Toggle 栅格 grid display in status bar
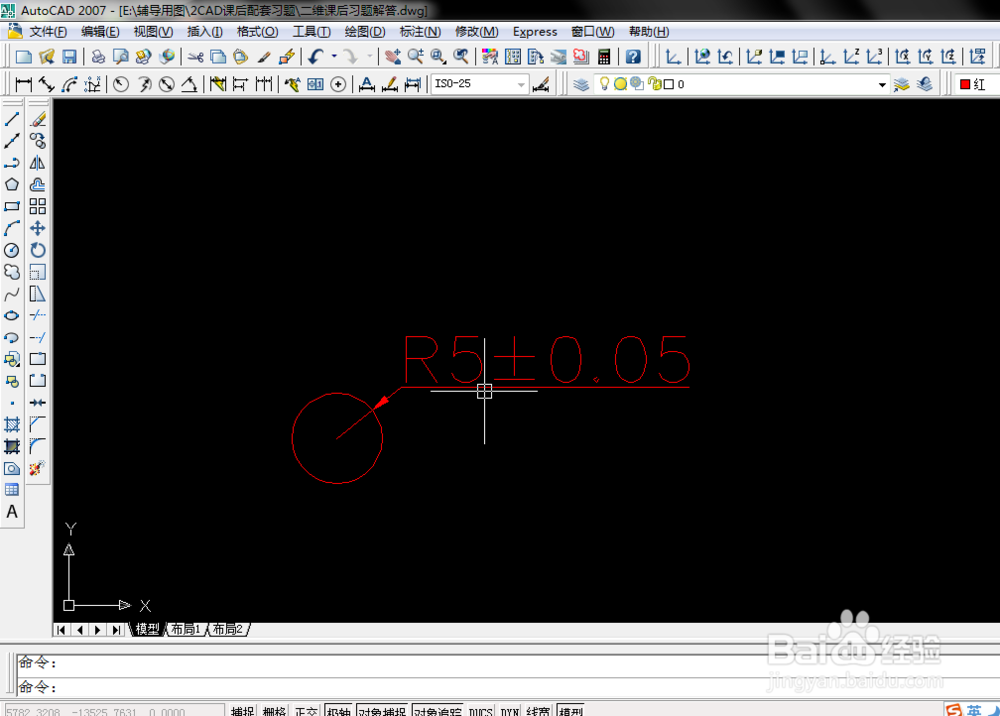Image resolution: width=1000 pixels, height=716 pixels. (274, 711)
